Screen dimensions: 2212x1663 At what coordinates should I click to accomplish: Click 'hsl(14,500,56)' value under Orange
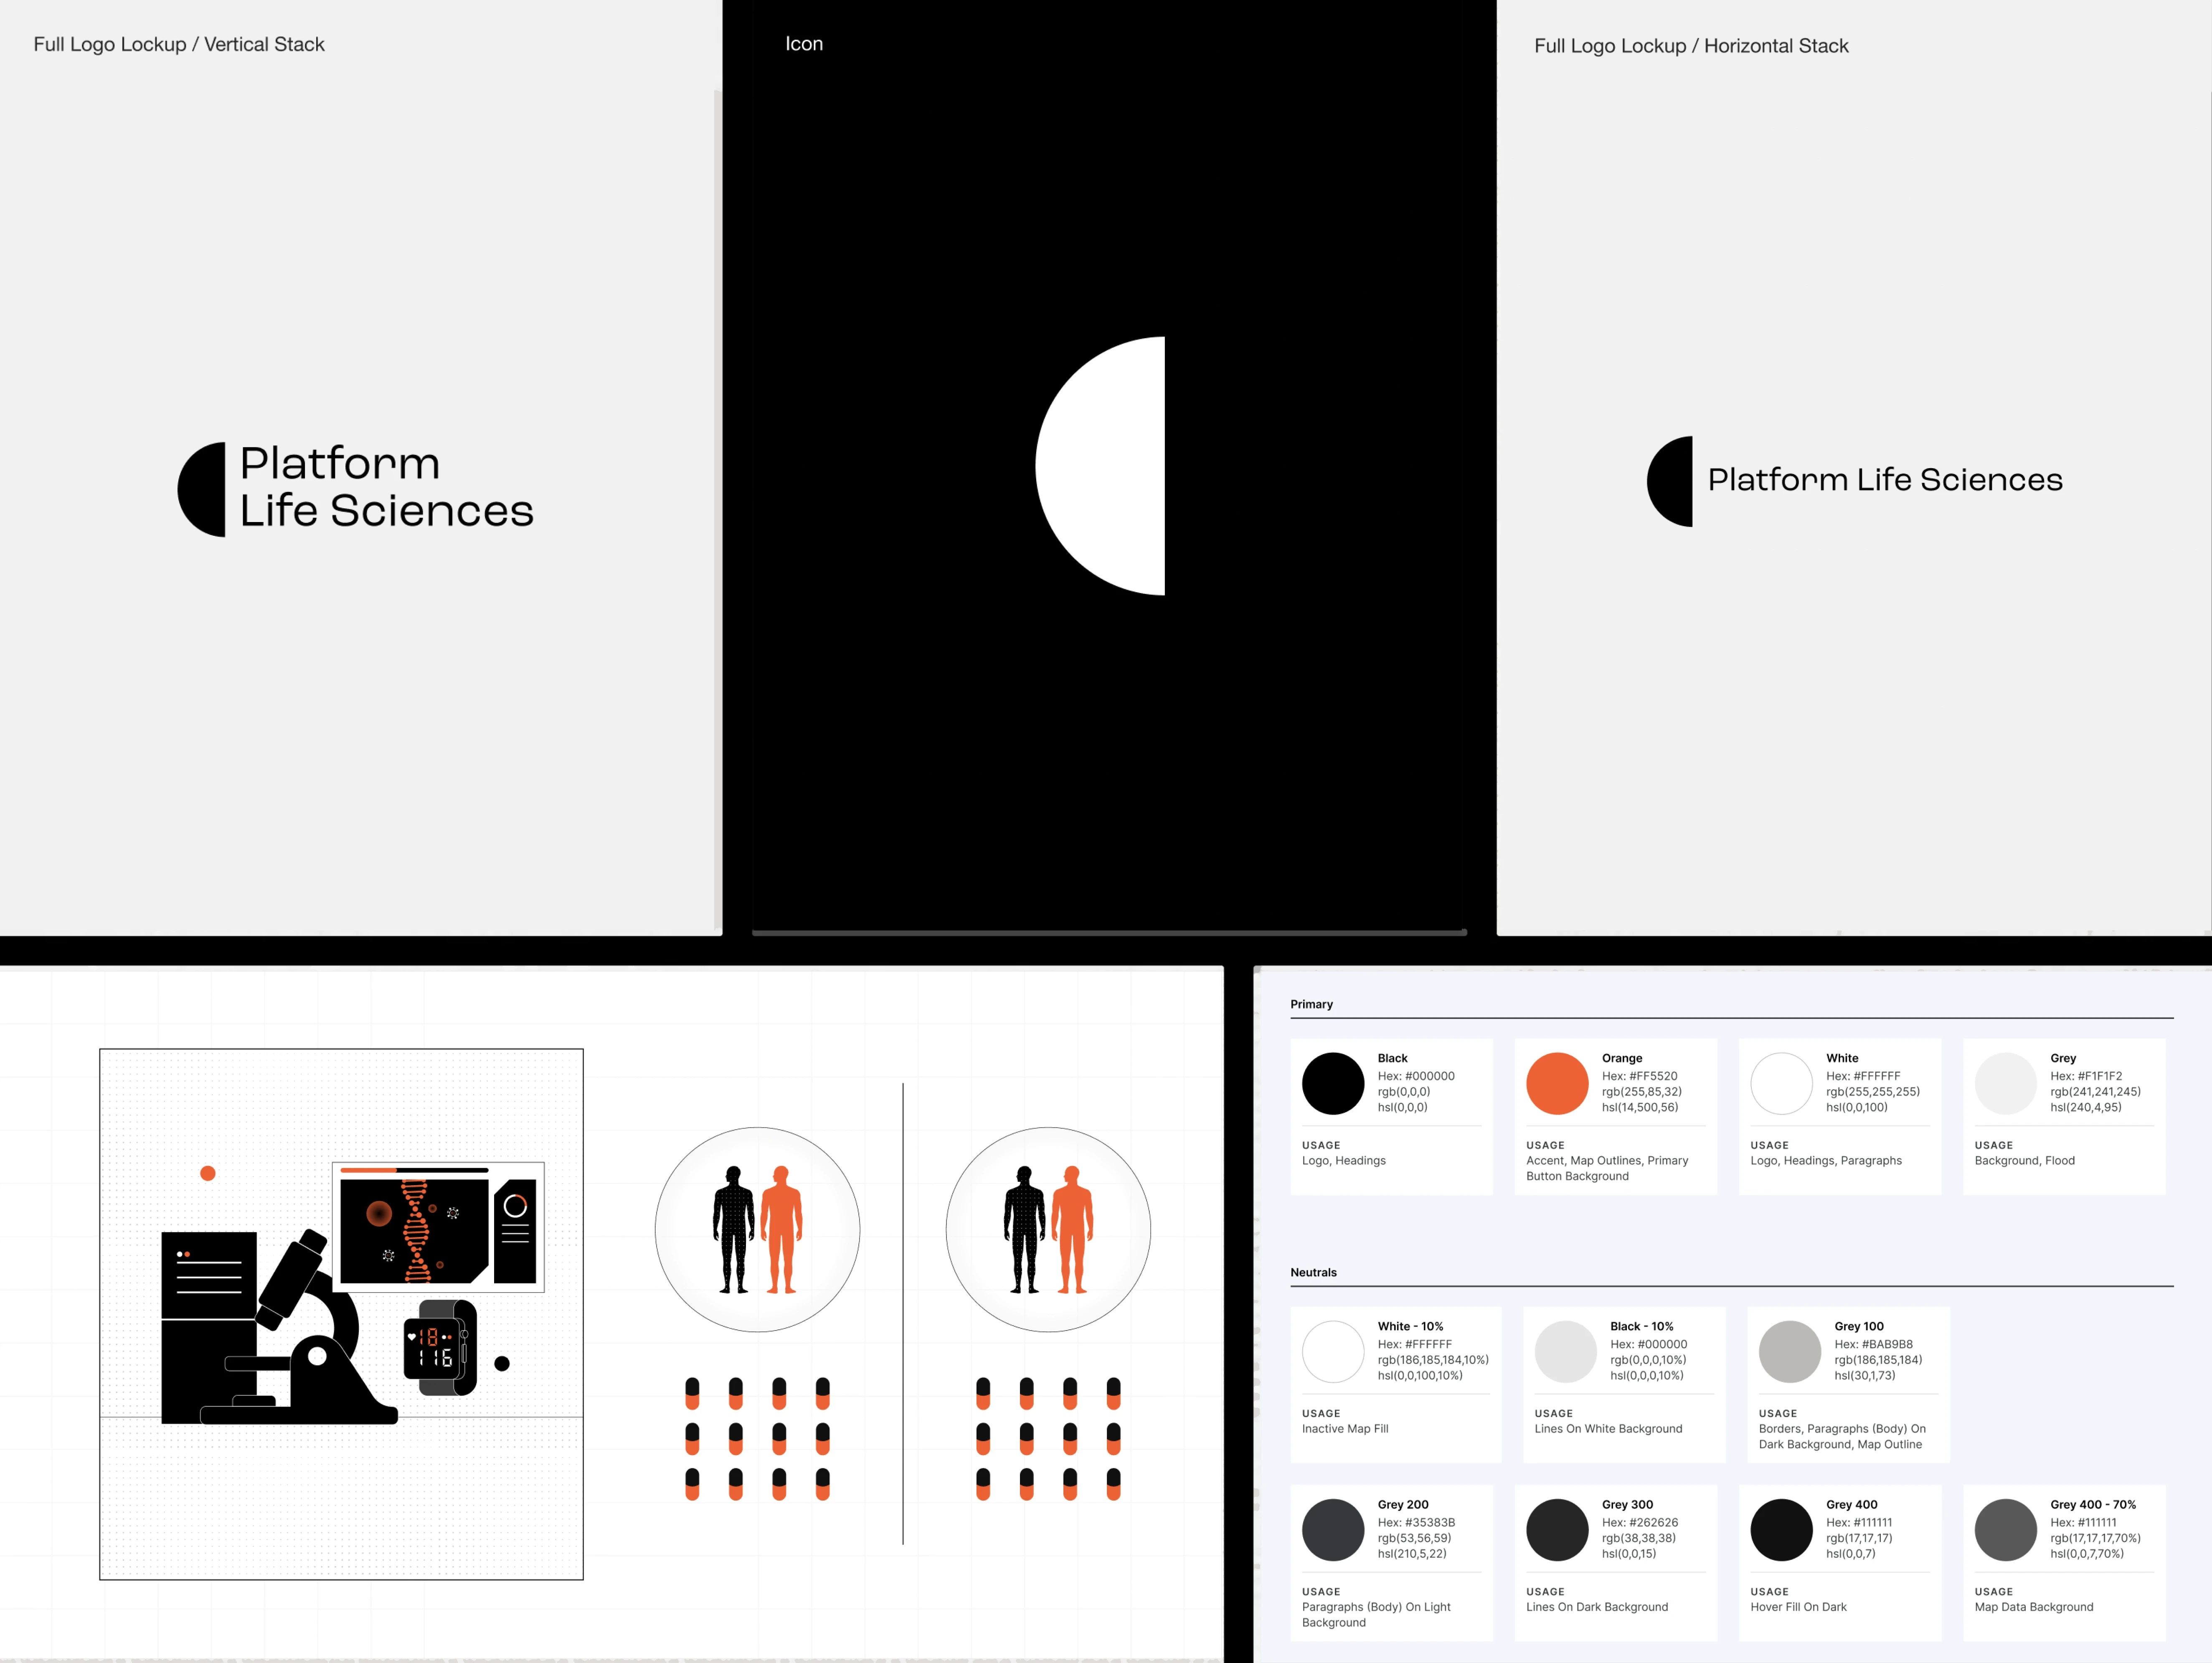pyautogui.click(x=1640, y=1107)
